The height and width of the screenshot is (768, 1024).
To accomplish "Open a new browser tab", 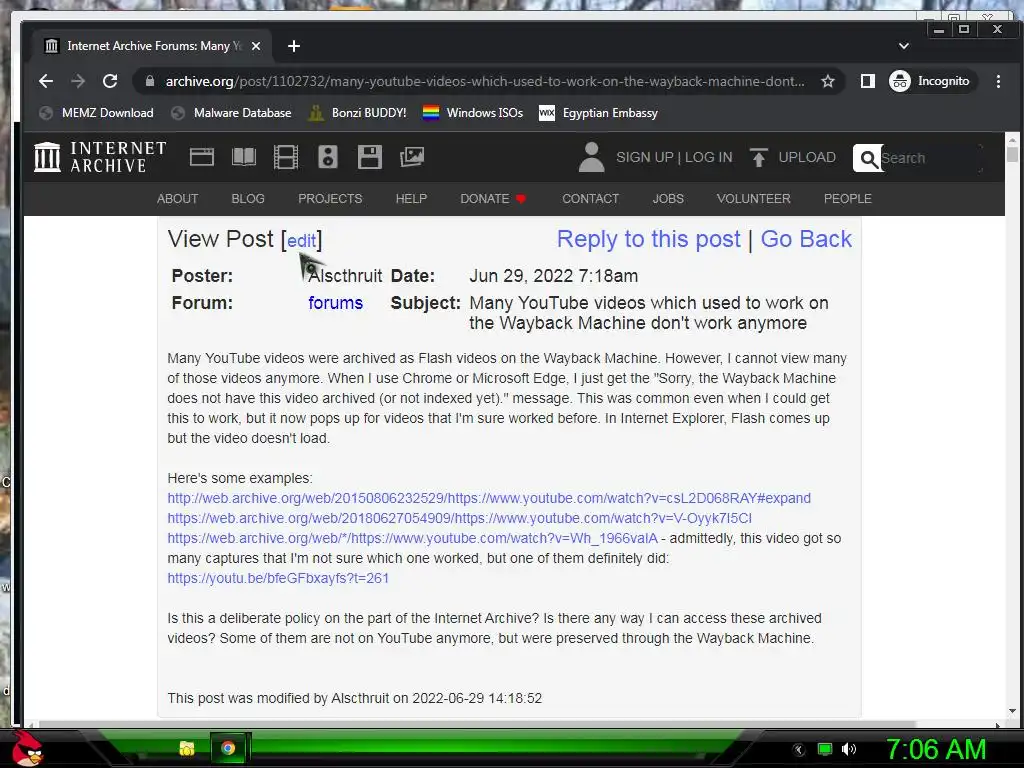I will (x=294, y=46).
